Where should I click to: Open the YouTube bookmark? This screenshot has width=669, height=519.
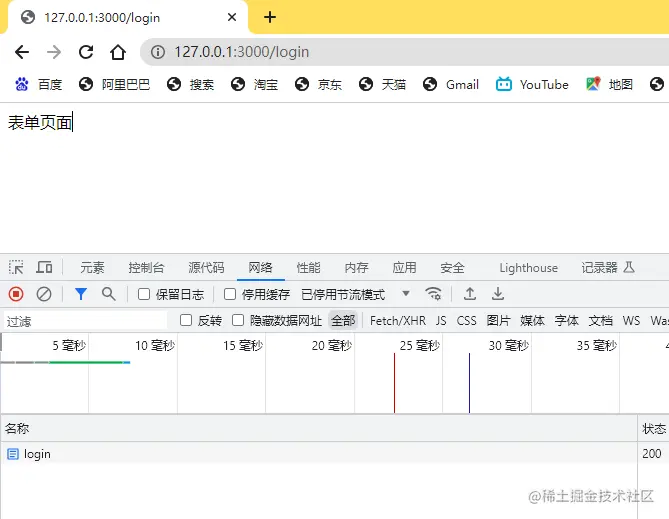pyautogui.click(x=532, y=85)
